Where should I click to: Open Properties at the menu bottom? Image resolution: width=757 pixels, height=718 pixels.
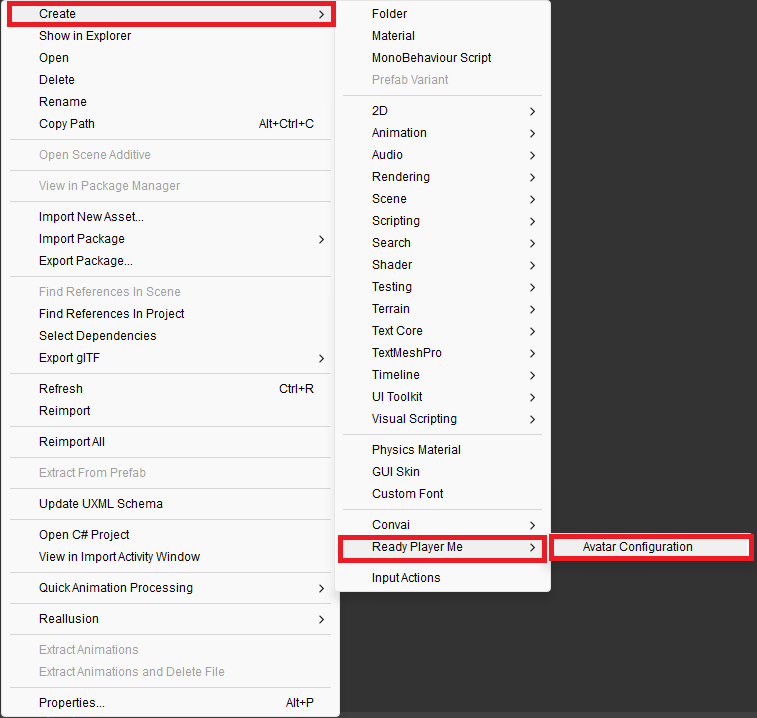click(x=71, y=703)
